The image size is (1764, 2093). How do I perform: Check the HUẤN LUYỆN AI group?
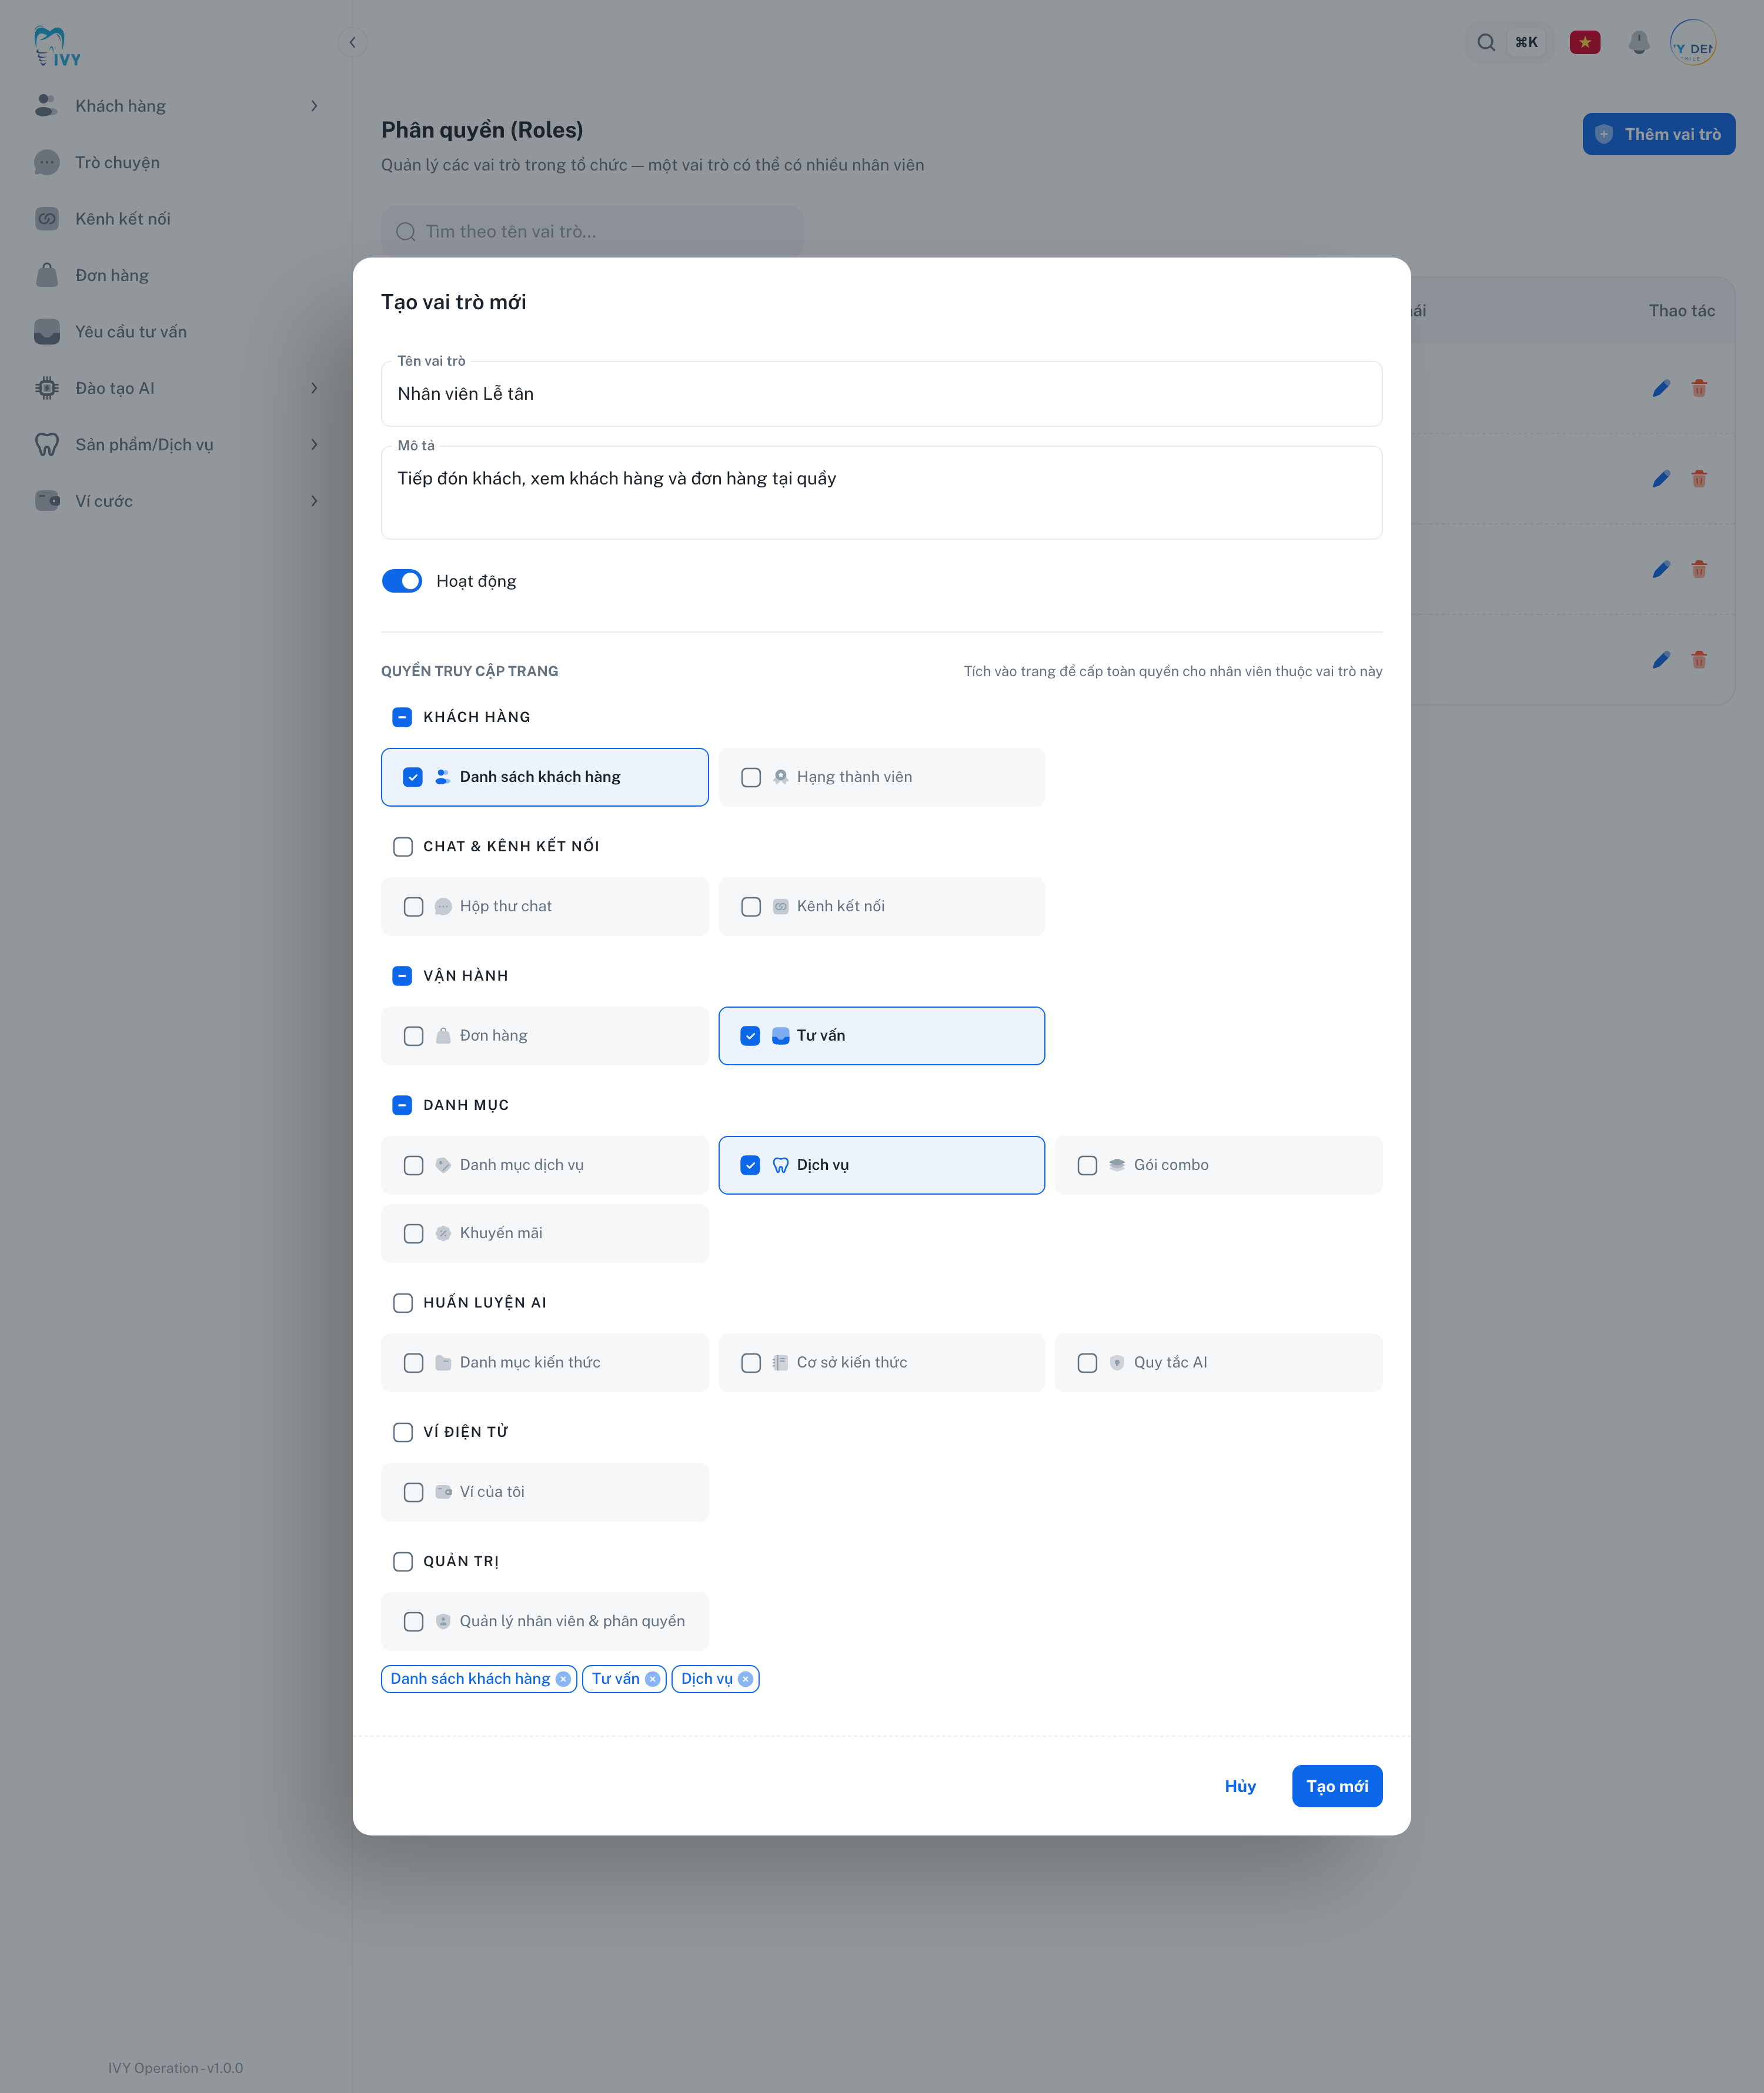[402, 1303]
